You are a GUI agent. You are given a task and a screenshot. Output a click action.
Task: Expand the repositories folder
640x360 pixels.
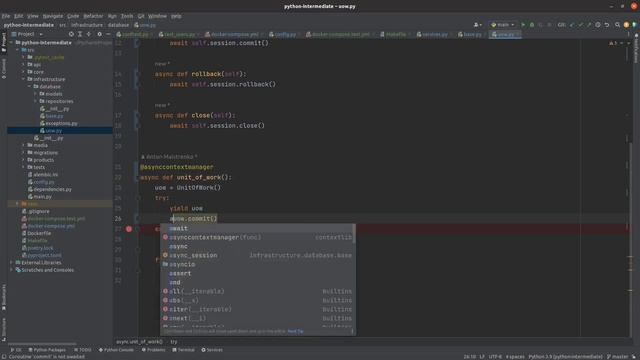(x=35, y=101)
